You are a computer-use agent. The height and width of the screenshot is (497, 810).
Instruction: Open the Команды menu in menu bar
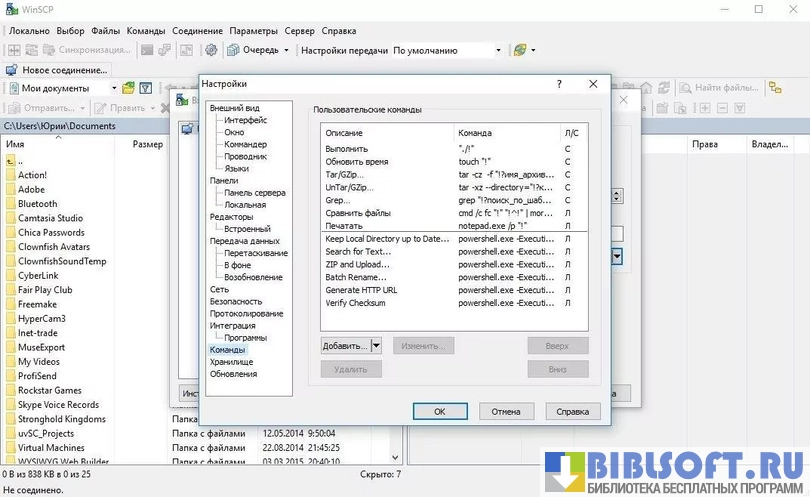146,31
